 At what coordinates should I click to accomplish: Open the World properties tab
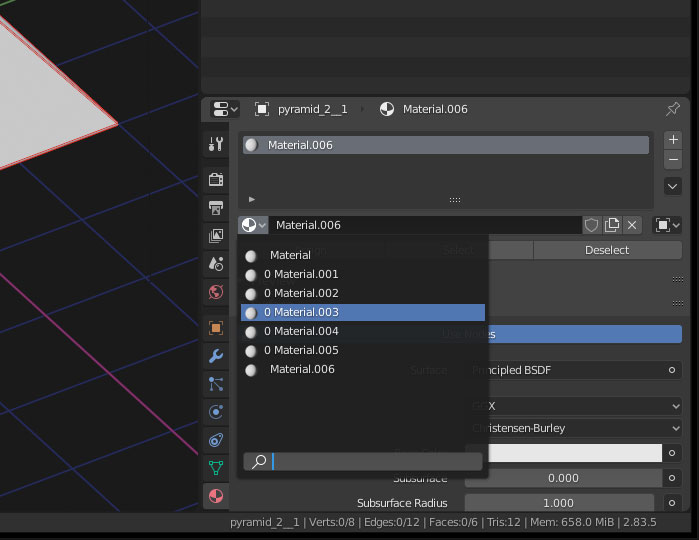coord(216,292)
